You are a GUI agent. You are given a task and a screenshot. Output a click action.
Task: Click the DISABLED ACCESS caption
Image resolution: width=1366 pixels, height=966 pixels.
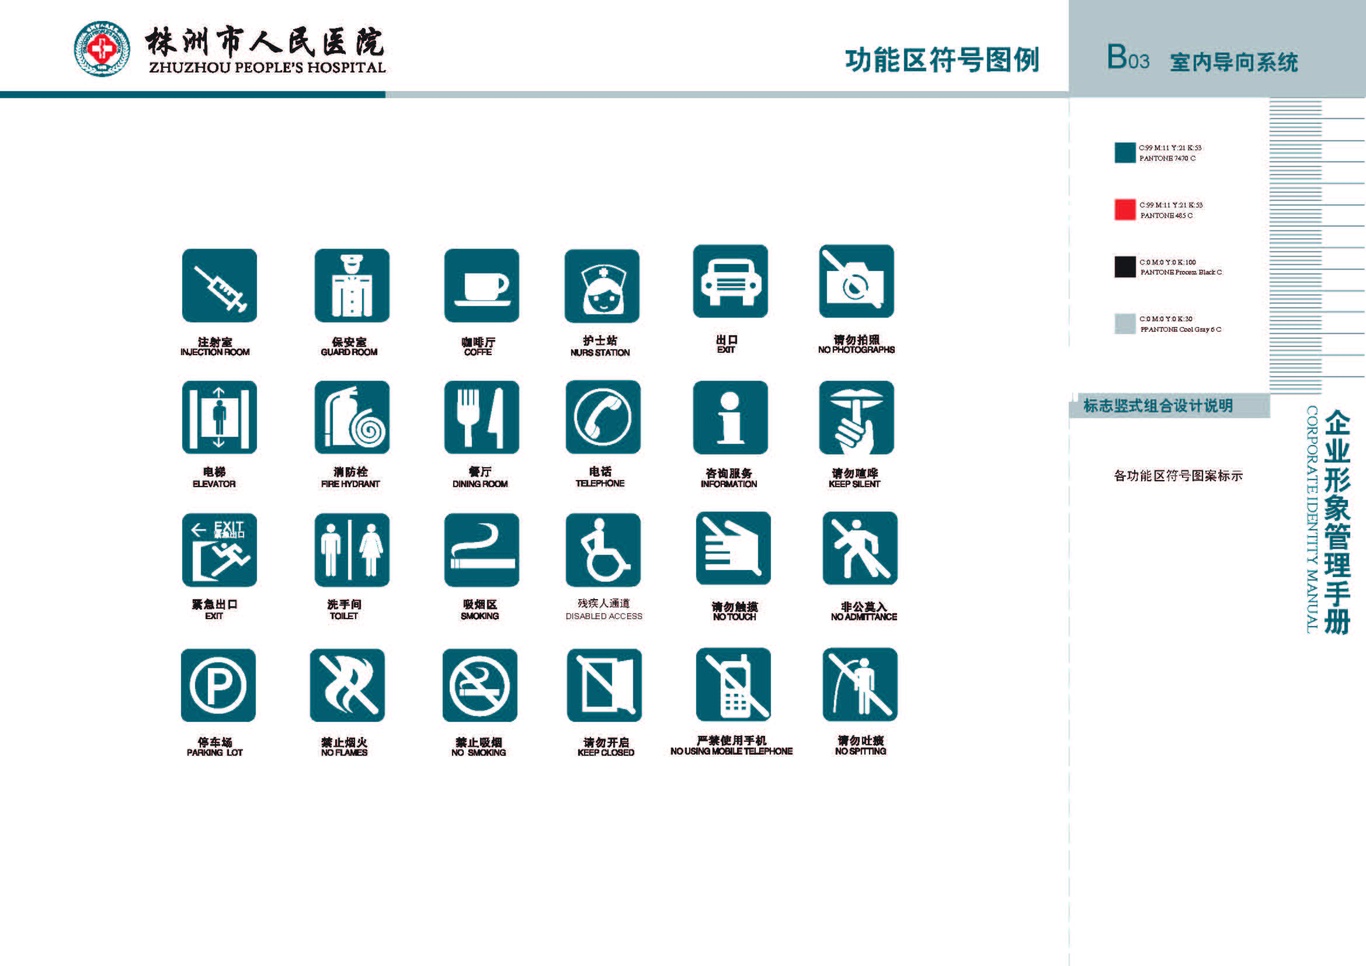point(604,616)
